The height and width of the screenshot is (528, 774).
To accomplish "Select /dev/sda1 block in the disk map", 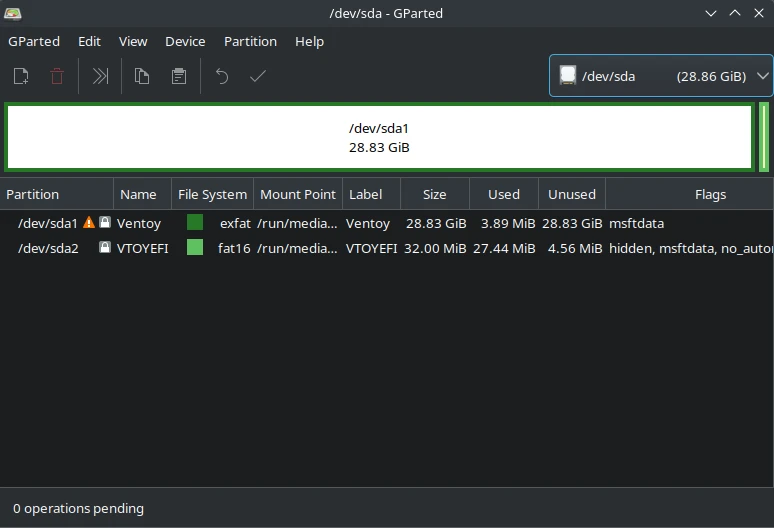I will 380,137.
